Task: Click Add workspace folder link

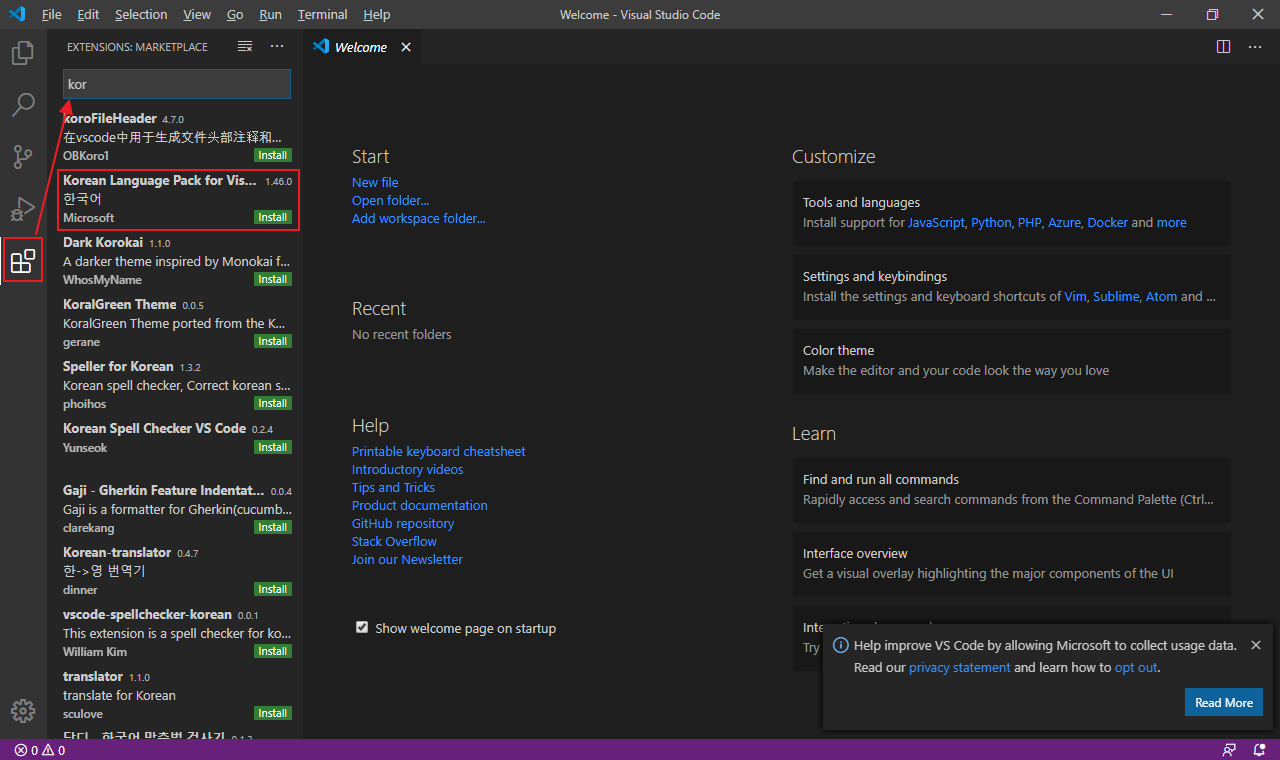Action: 419,218
